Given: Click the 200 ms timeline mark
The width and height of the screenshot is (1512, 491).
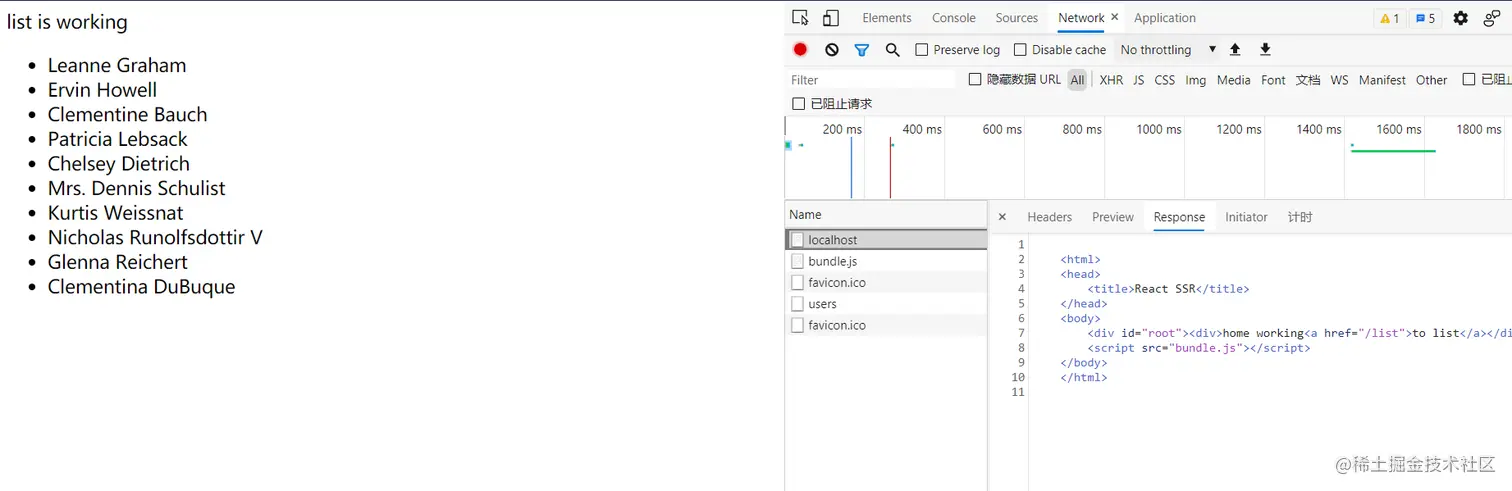Looking at the screenshot, I should point(842,129).
